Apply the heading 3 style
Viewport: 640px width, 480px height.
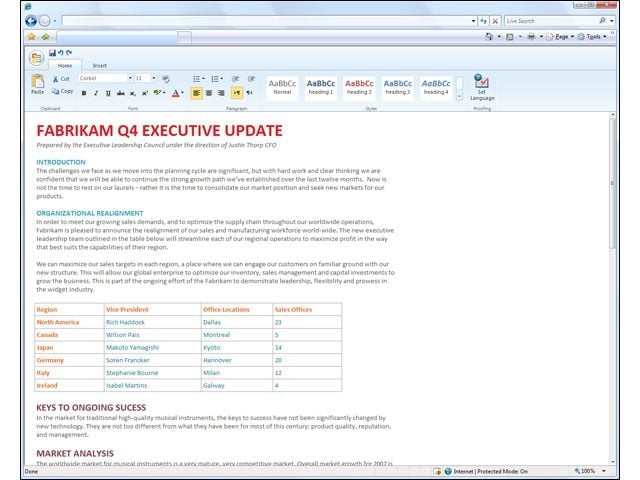[x=398, y=87]
